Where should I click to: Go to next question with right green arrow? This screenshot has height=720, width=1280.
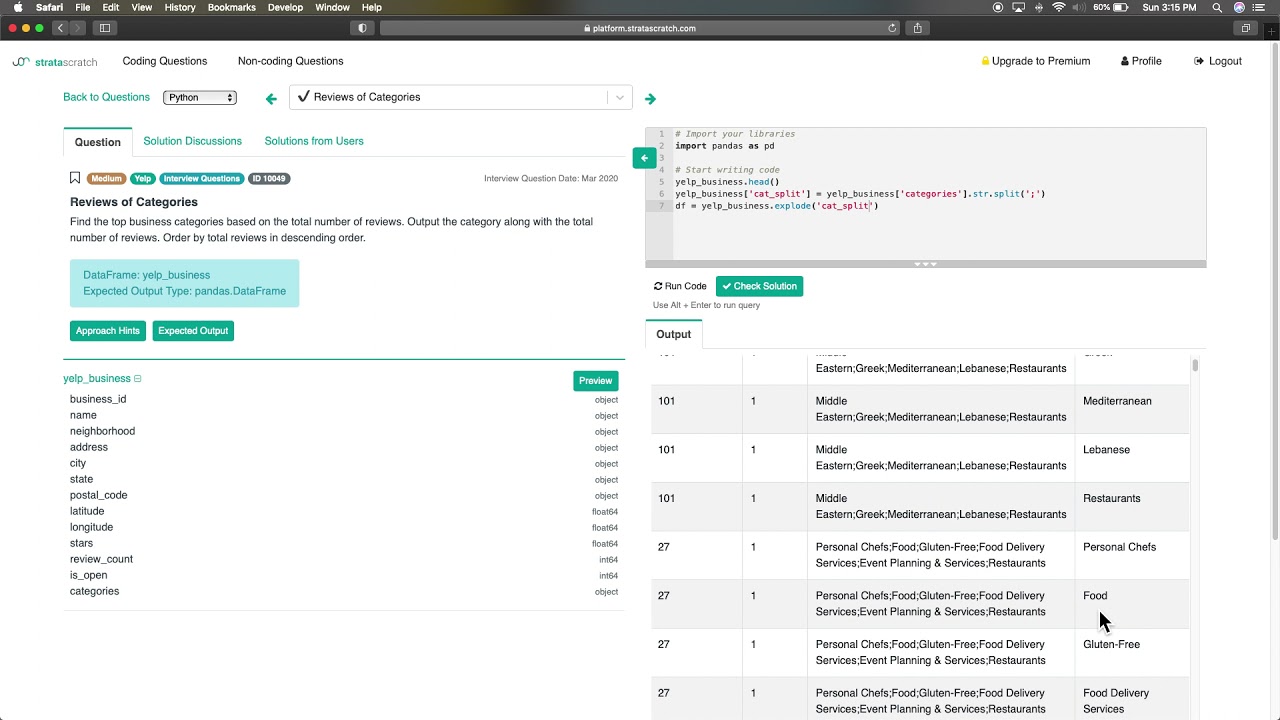(x=650, y=98)
